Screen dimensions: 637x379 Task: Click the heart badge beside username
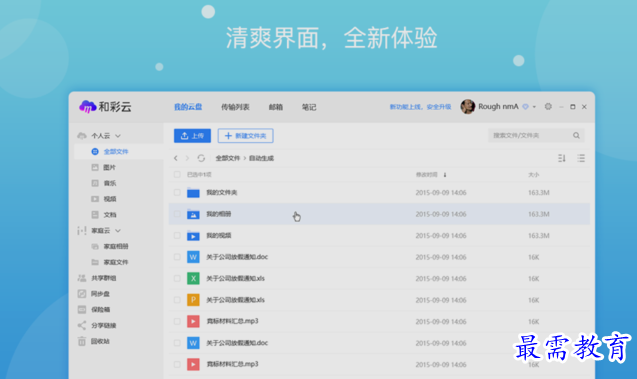coord(525,107)
